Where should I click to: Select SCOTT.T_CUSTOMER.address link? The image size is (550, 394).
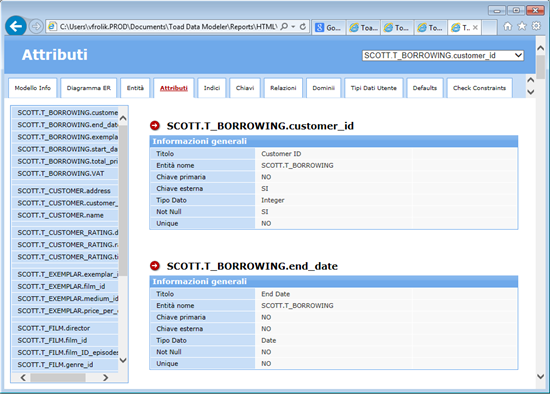(65, 191)
